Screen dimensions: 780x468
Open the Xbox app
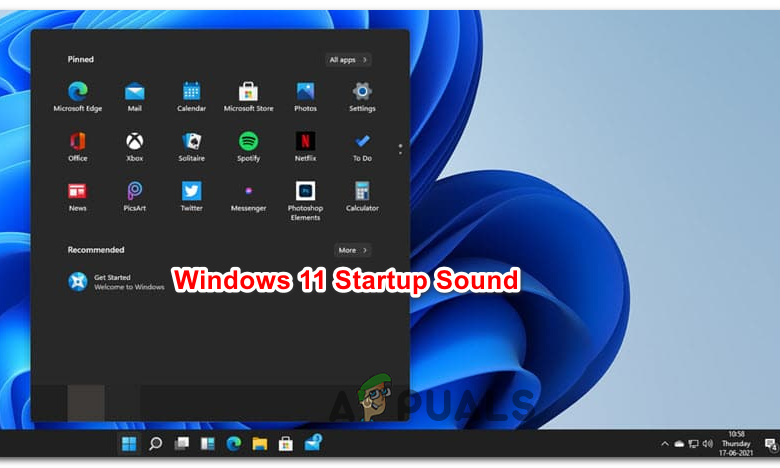tap(134, 147)
